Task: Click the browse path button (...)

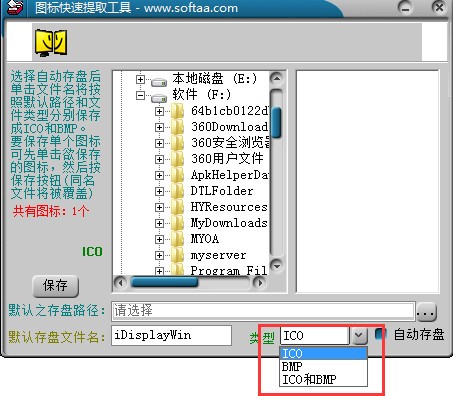Action: pos(427,312)
